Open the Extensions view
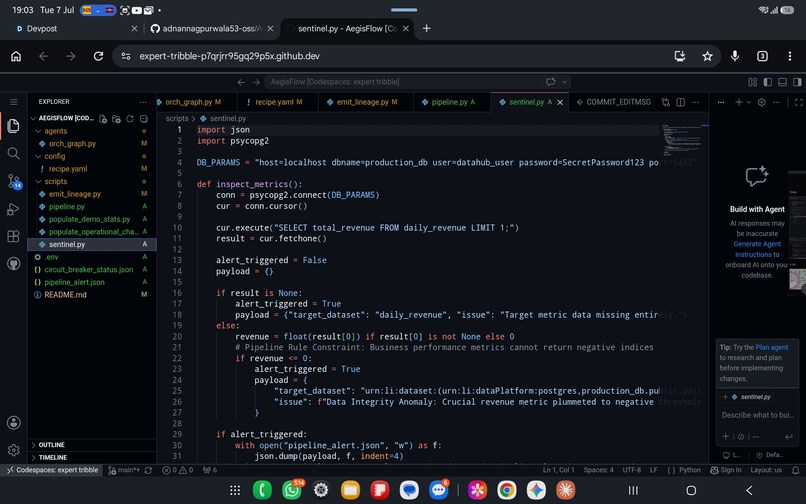 [x=13, y=236]
